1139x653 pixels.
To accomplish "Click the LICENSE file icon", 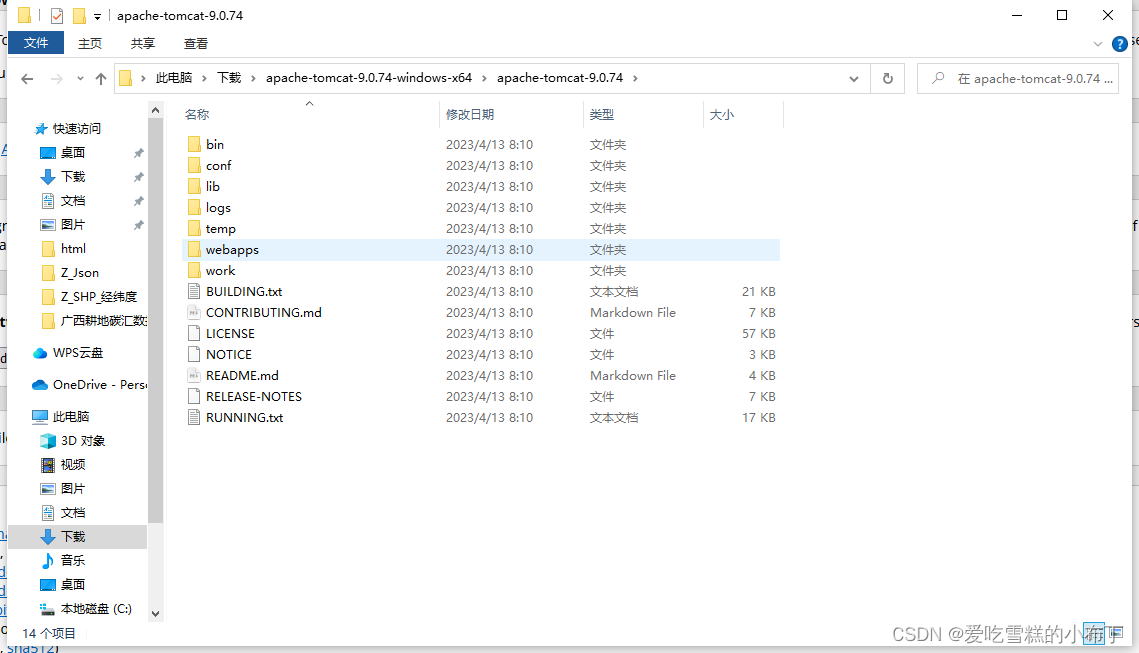I will (194, 333).
